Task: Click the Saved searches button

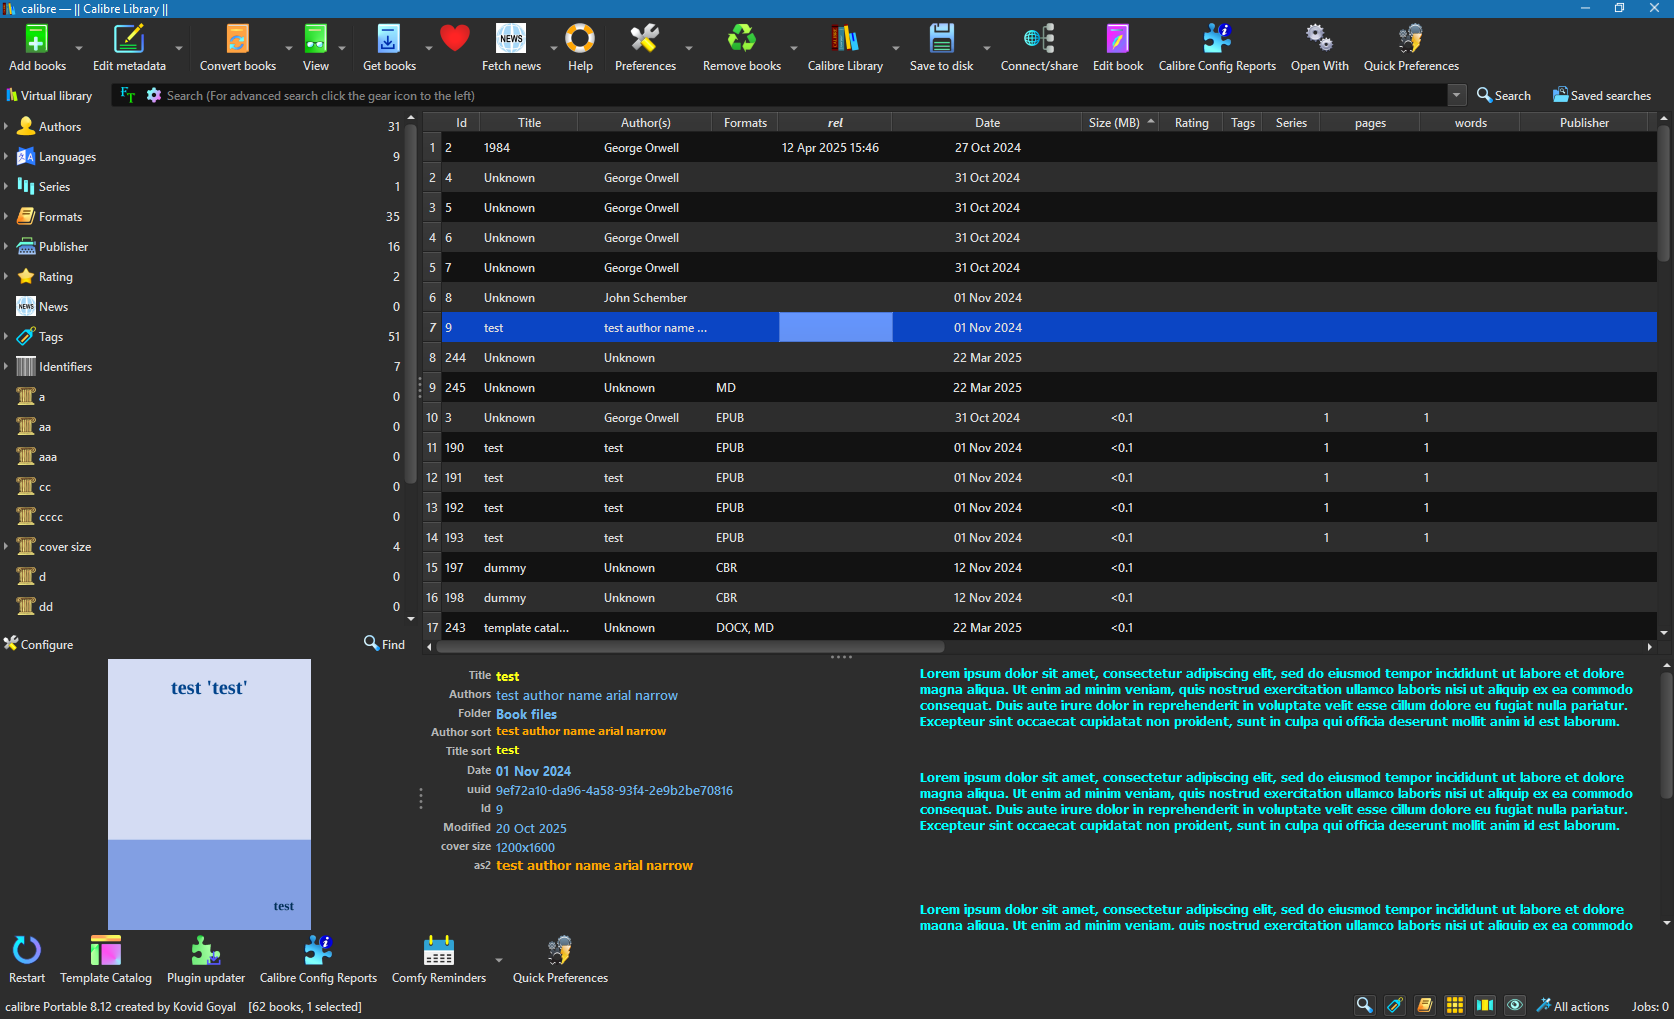Action: click(x=1601, y=96)
